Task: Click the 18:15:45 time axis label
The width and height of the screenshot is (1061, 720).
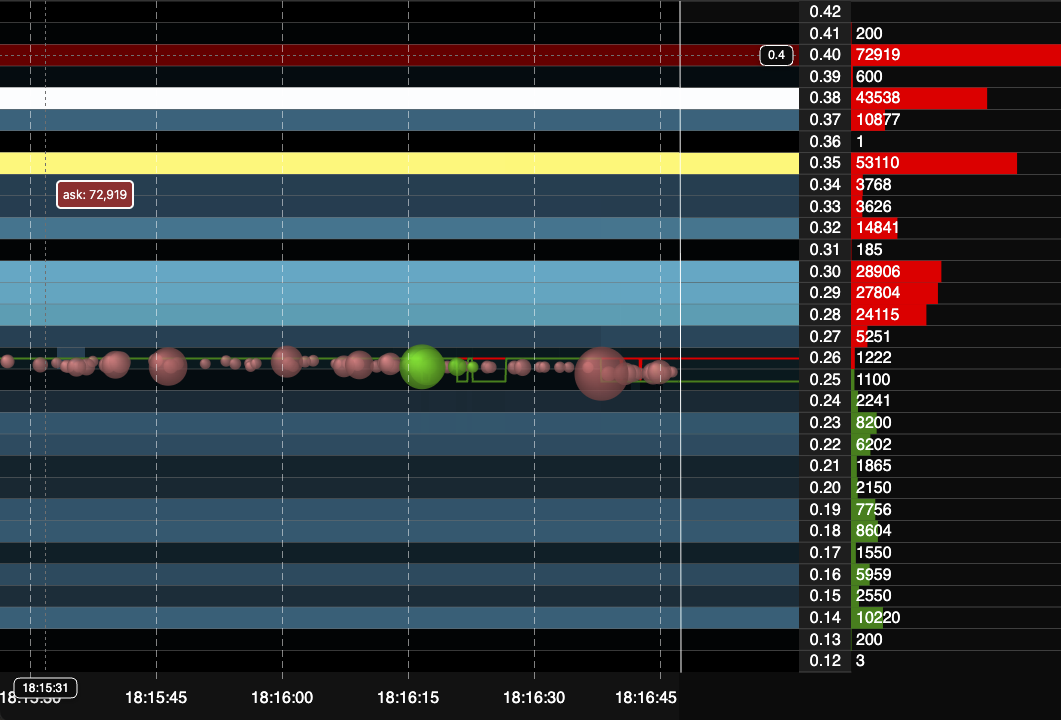Action: click(x=156, y=698)
